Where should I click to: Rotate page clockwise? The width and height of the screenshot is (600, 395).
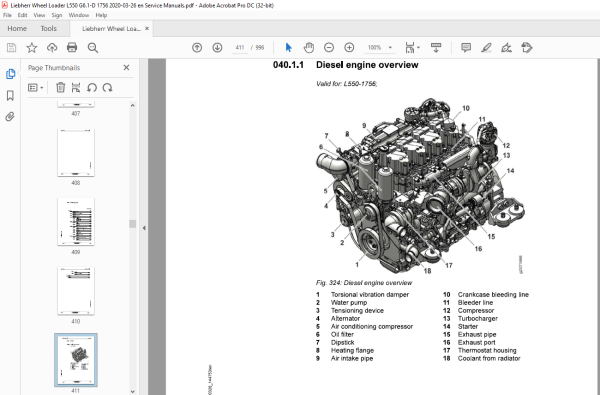(108, 88)
